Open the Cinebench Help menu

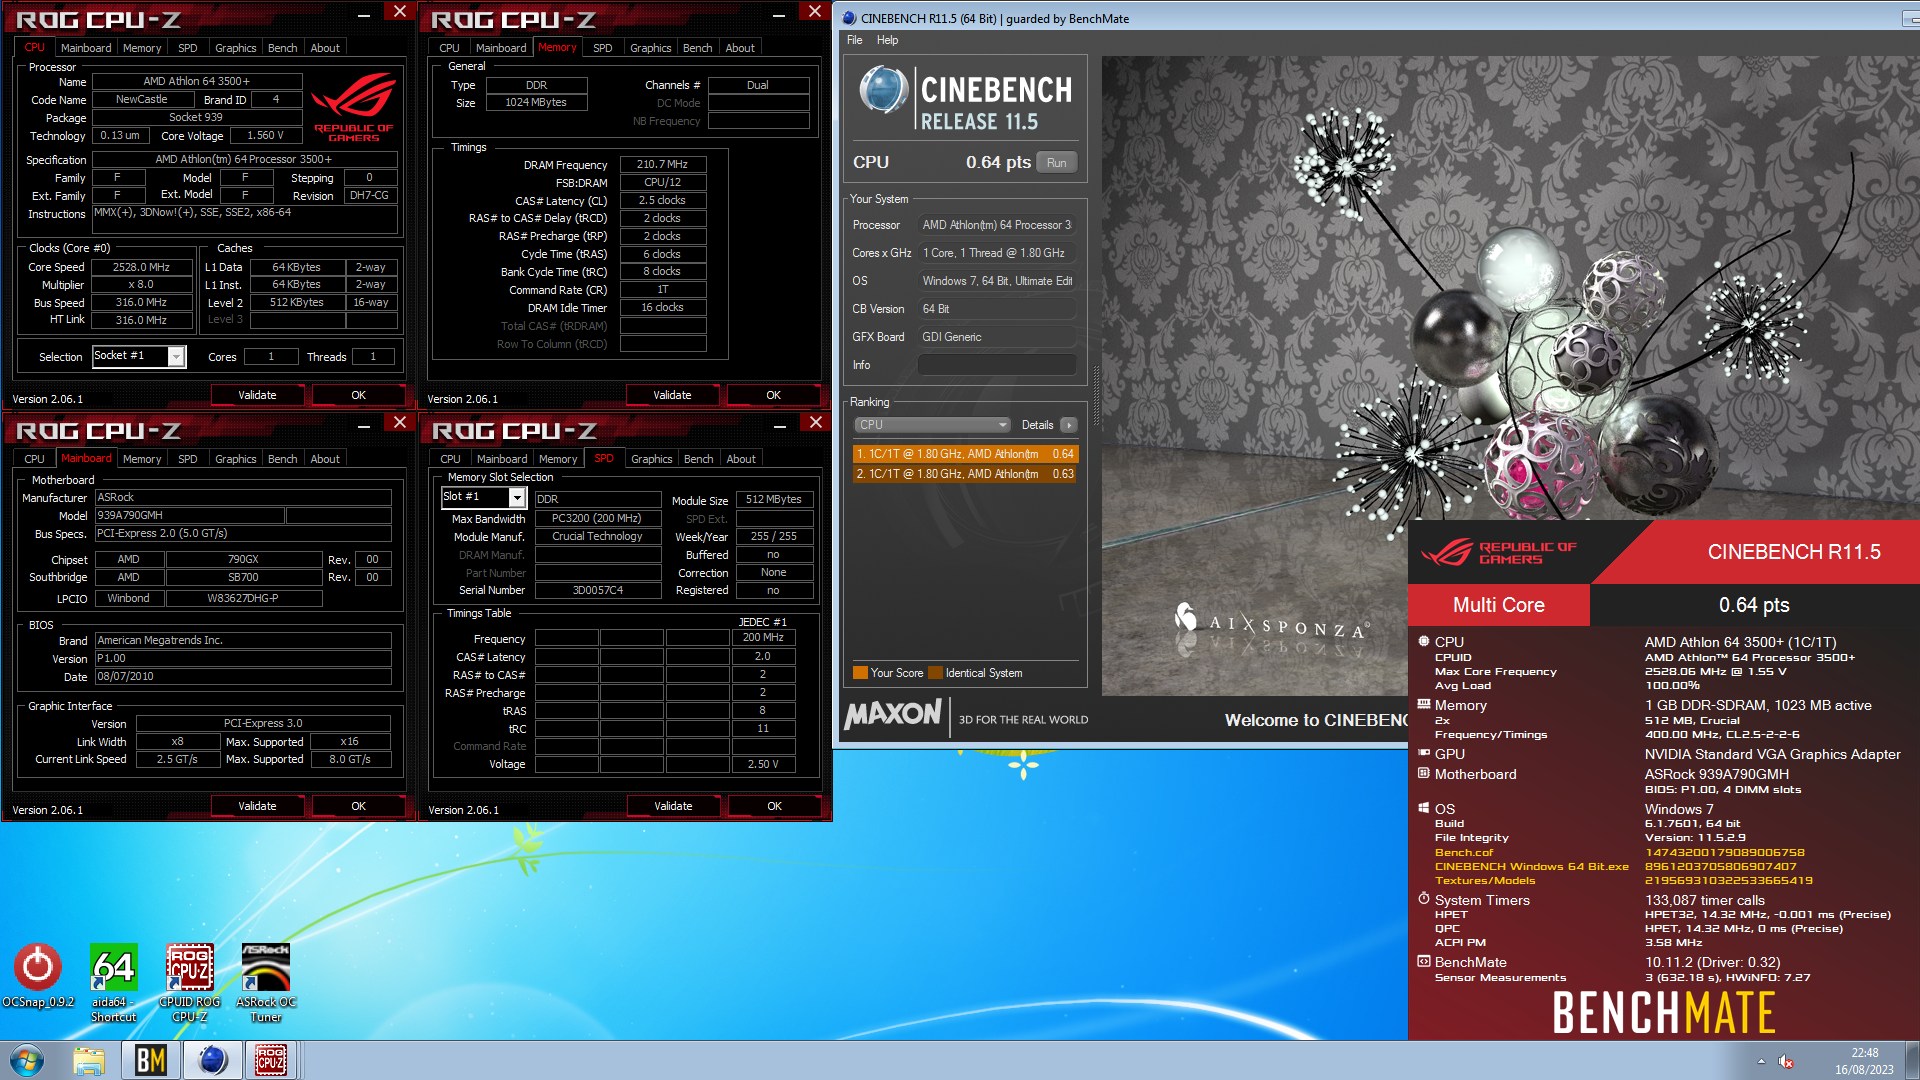887,40
